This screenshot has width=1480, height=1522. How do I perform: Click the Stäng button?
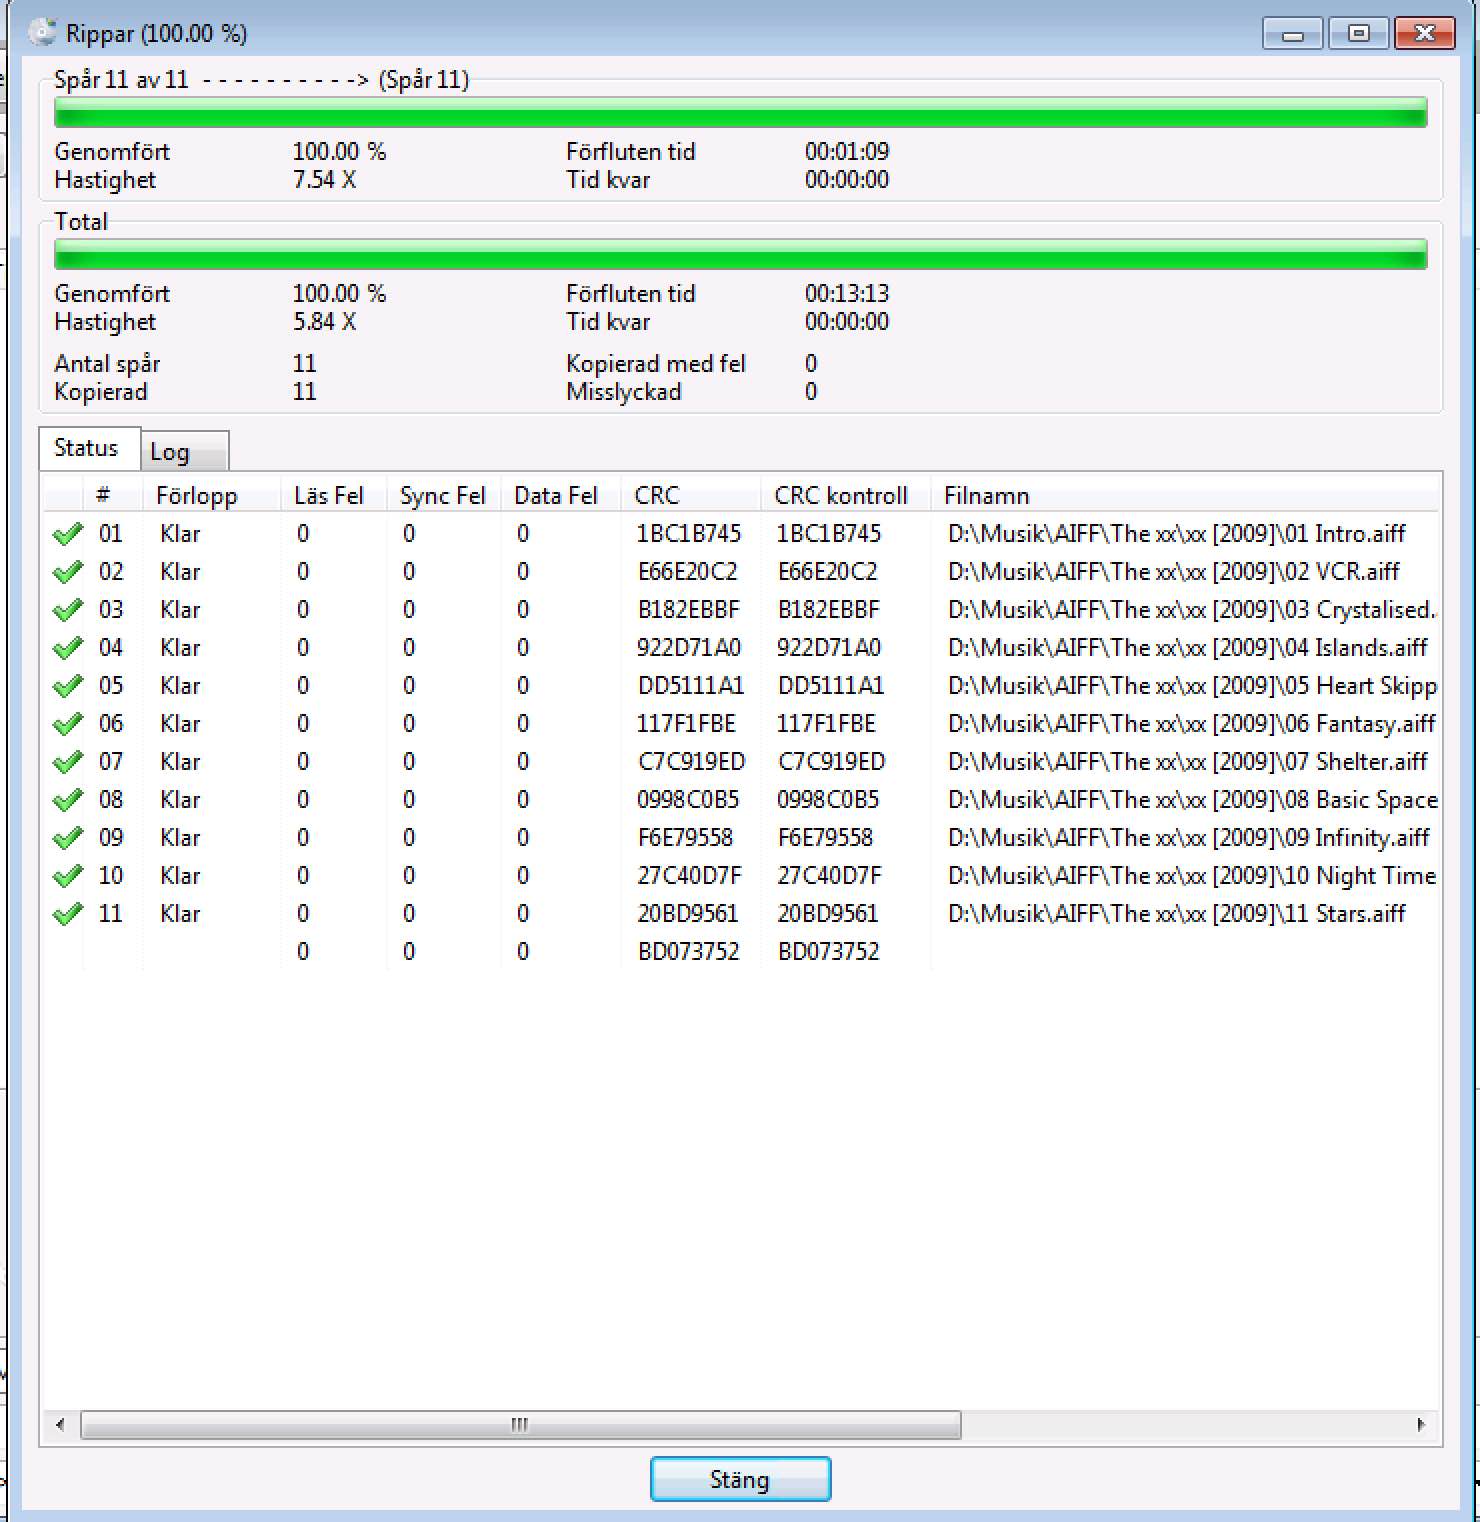740,1479
